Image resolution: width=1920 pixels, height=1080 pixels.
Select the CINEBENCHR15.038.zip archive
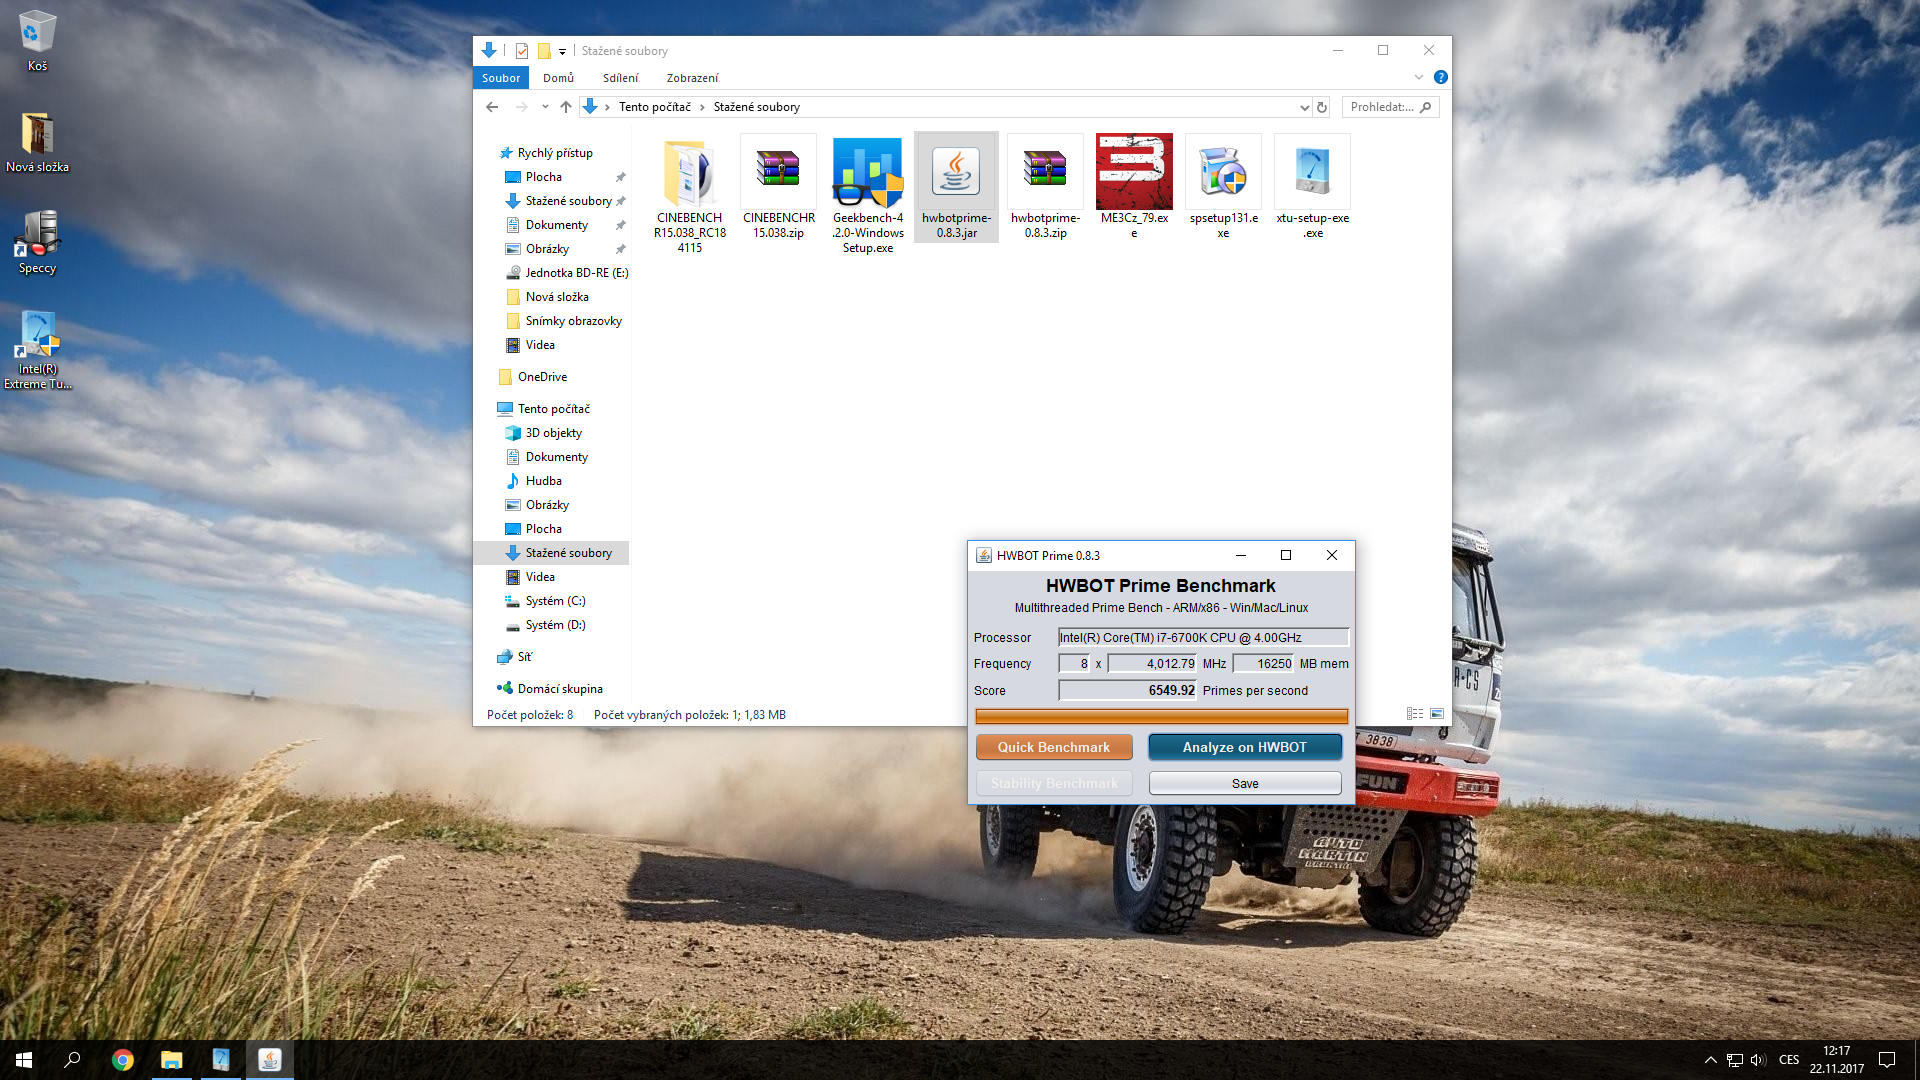(778, 187)
